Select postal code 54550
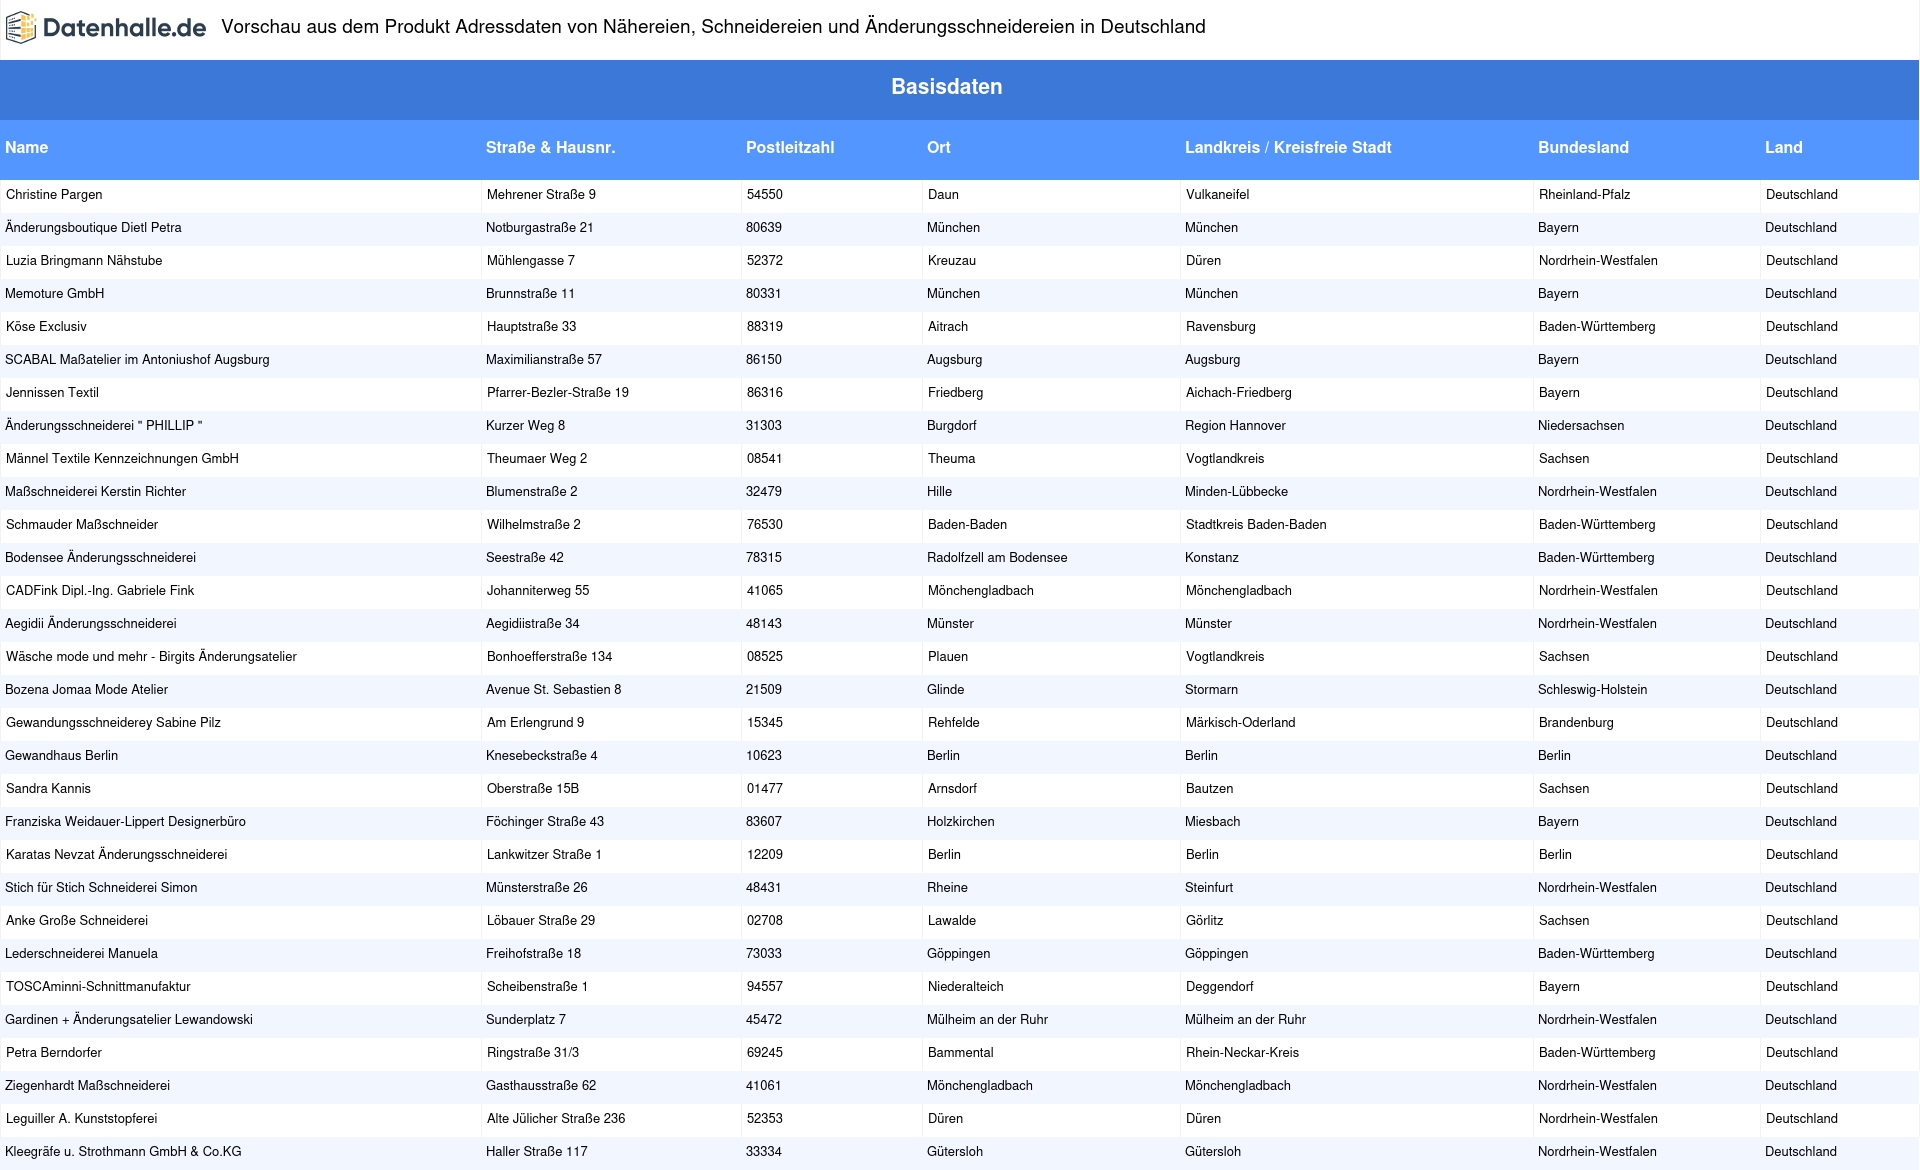 [x=765, y=195]
